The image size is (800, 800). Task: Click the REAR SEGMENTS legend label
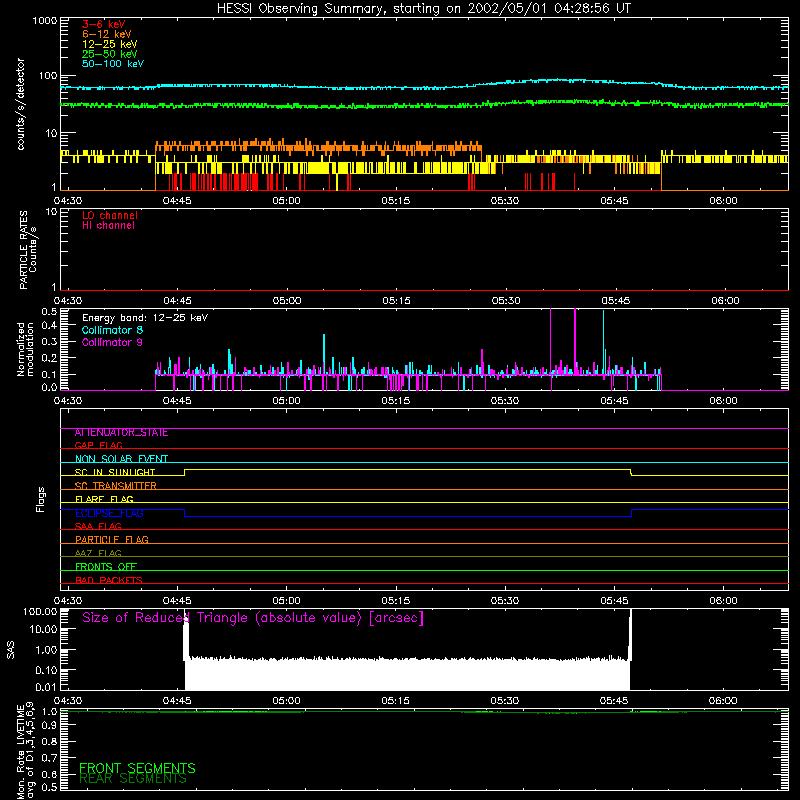coord(133,779)
